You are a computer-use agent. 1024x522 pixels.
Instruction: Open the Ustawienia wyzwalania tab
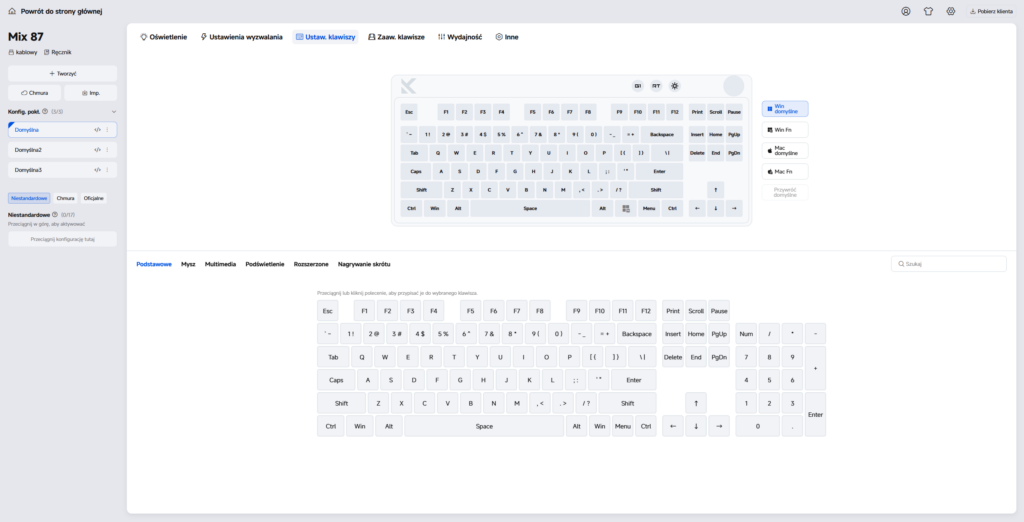coord(242,37)
